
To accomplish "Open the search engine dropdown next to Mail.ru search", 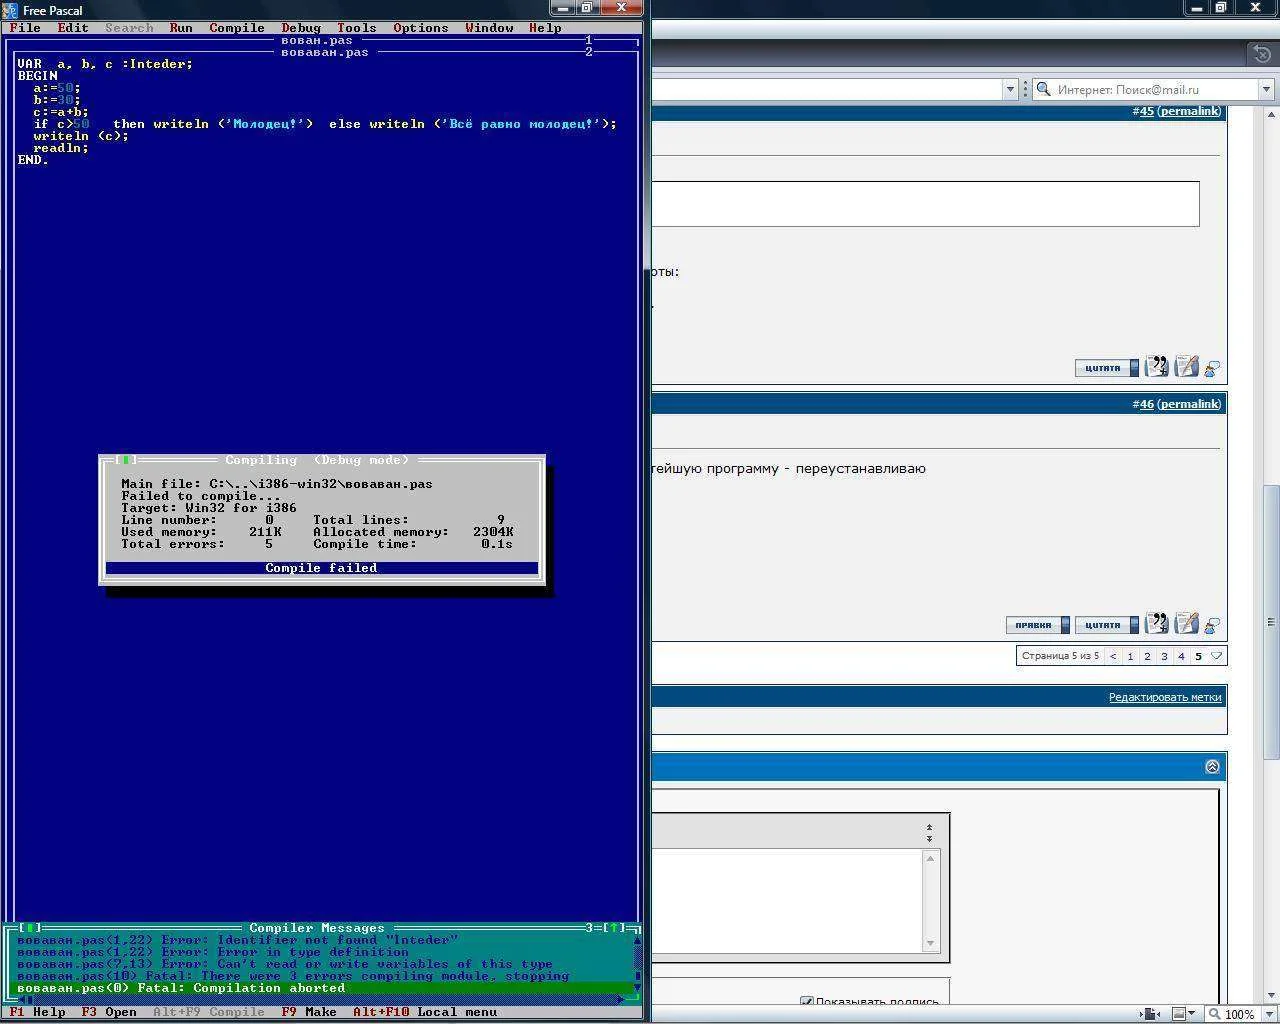I will point(1266,89).
